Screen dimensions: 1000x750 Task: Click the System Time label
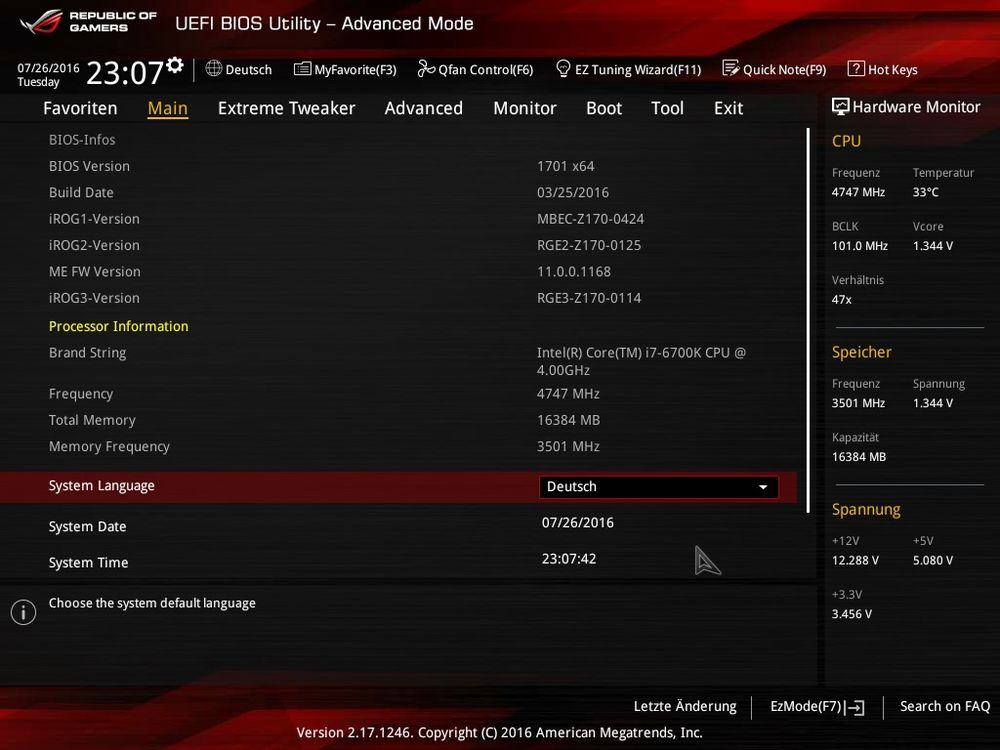pos(89,563)
